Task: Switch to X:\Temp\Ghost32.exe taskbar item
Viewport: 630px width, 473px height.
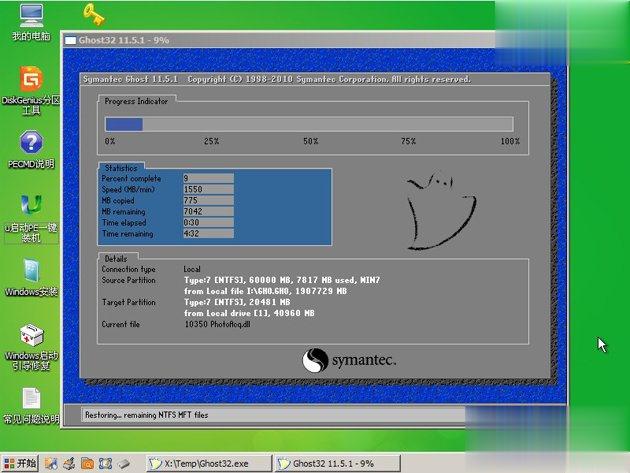Action: coord(209,463)
